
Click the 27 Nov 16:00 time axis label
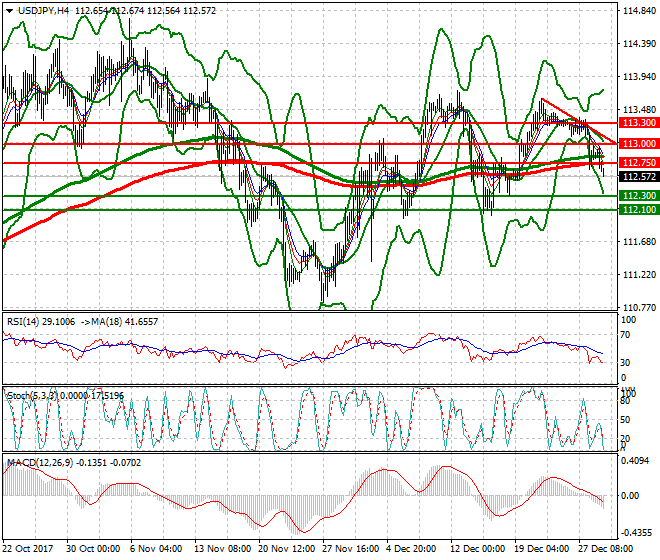350,549
